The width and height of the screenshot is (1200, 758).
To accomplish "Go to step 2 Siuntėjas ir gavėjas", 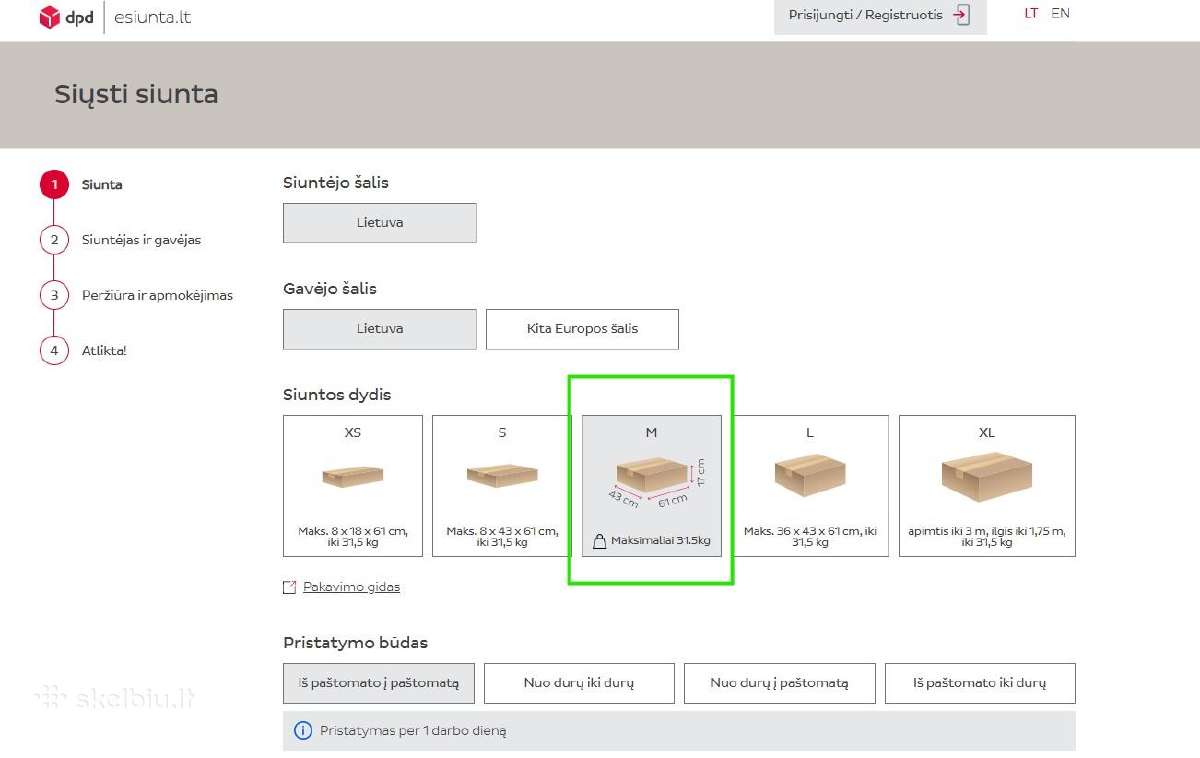I will tap(140, 240).
